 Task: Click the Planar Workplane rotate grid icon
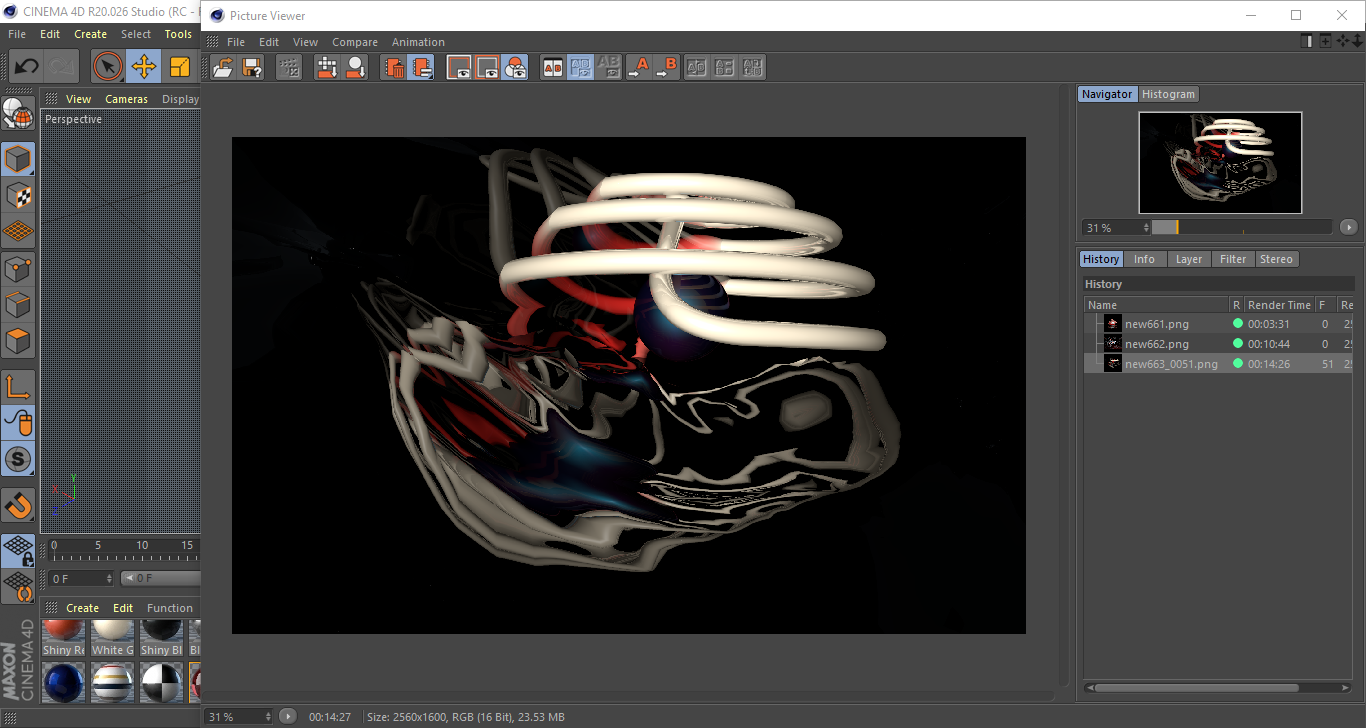(18, 586)
